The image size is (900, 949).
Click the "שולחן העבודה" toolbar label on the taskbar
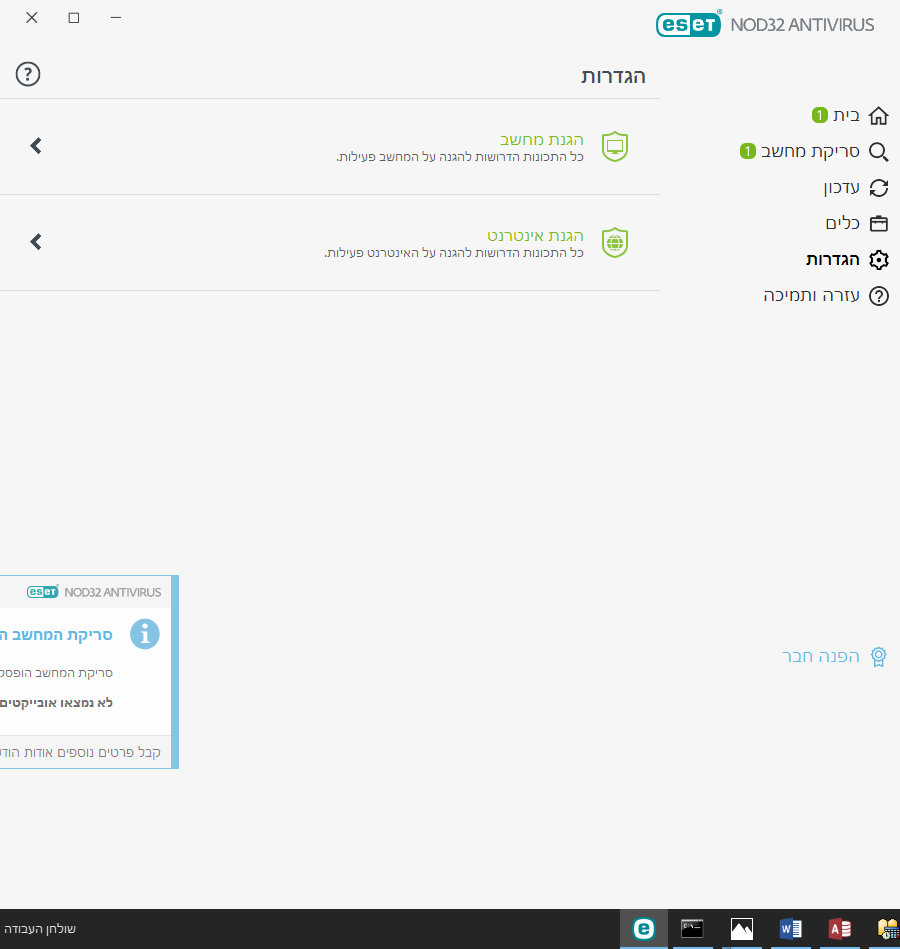click(40, 929)
